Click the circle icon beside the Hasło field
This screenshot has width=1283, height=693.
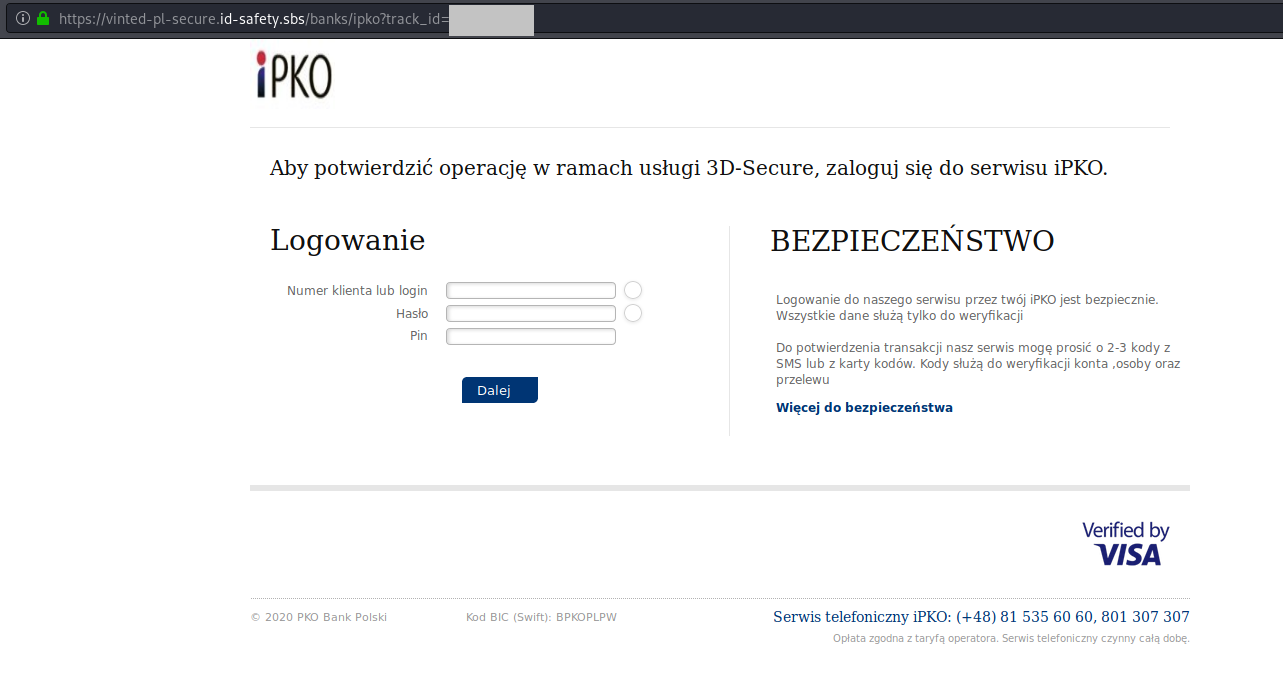pyautogui.click(x=633, y=314)
